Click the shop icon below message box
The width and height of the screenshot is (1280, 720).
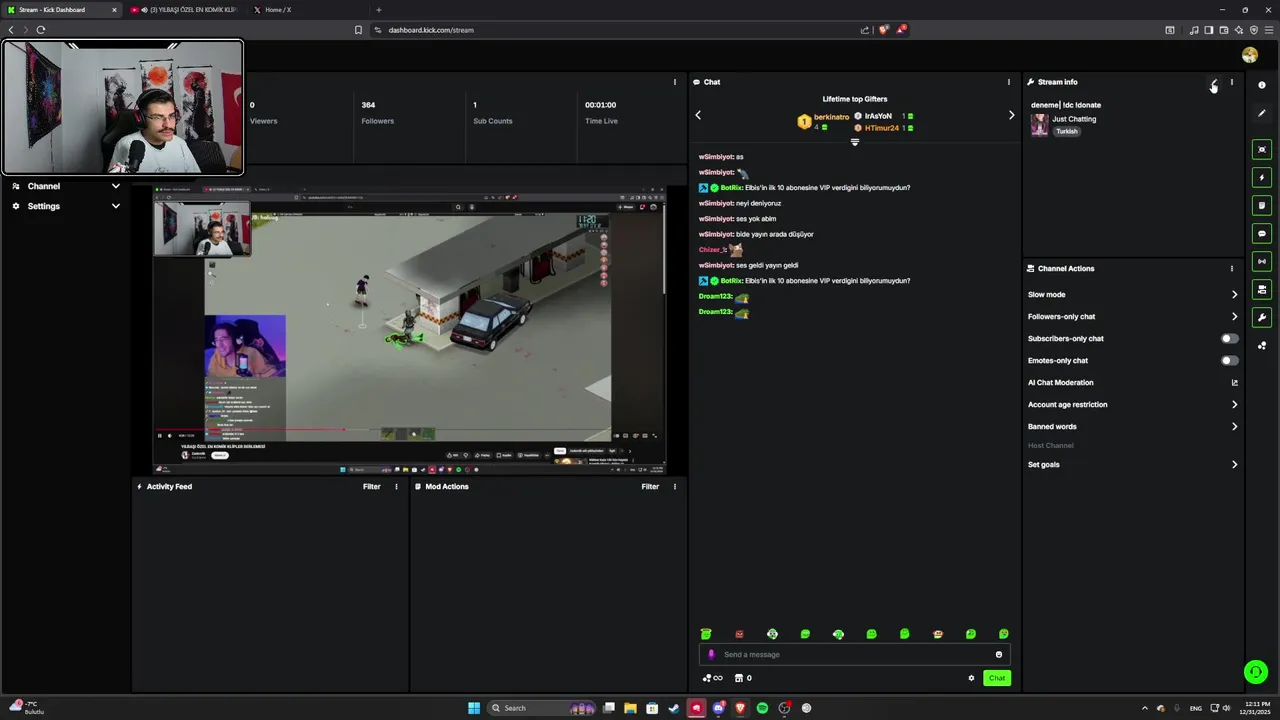coord(739,678)
